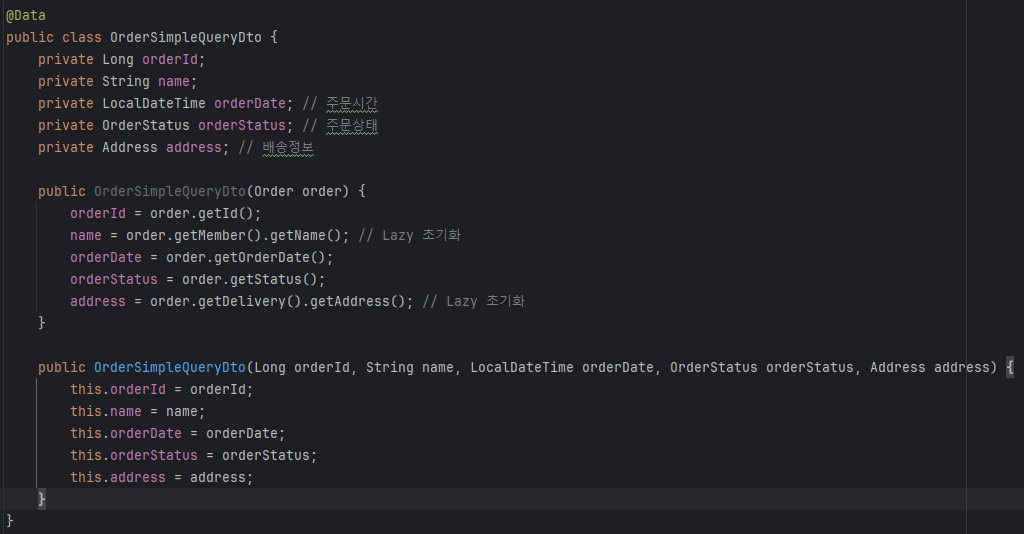Click the 'Lazy 초기화' comment after getAddress()
The height and width of the screenshot is (534, 1024).
coord(473,302)
